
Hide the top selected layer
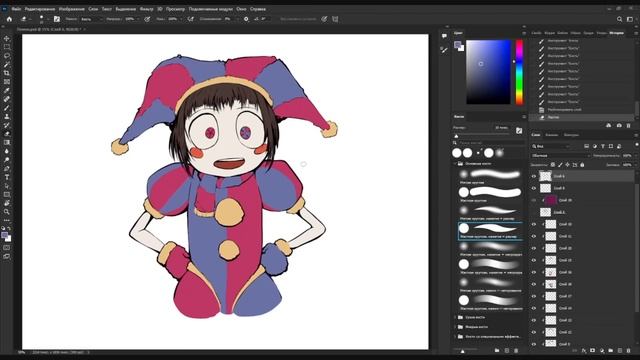tap(534, 176)
